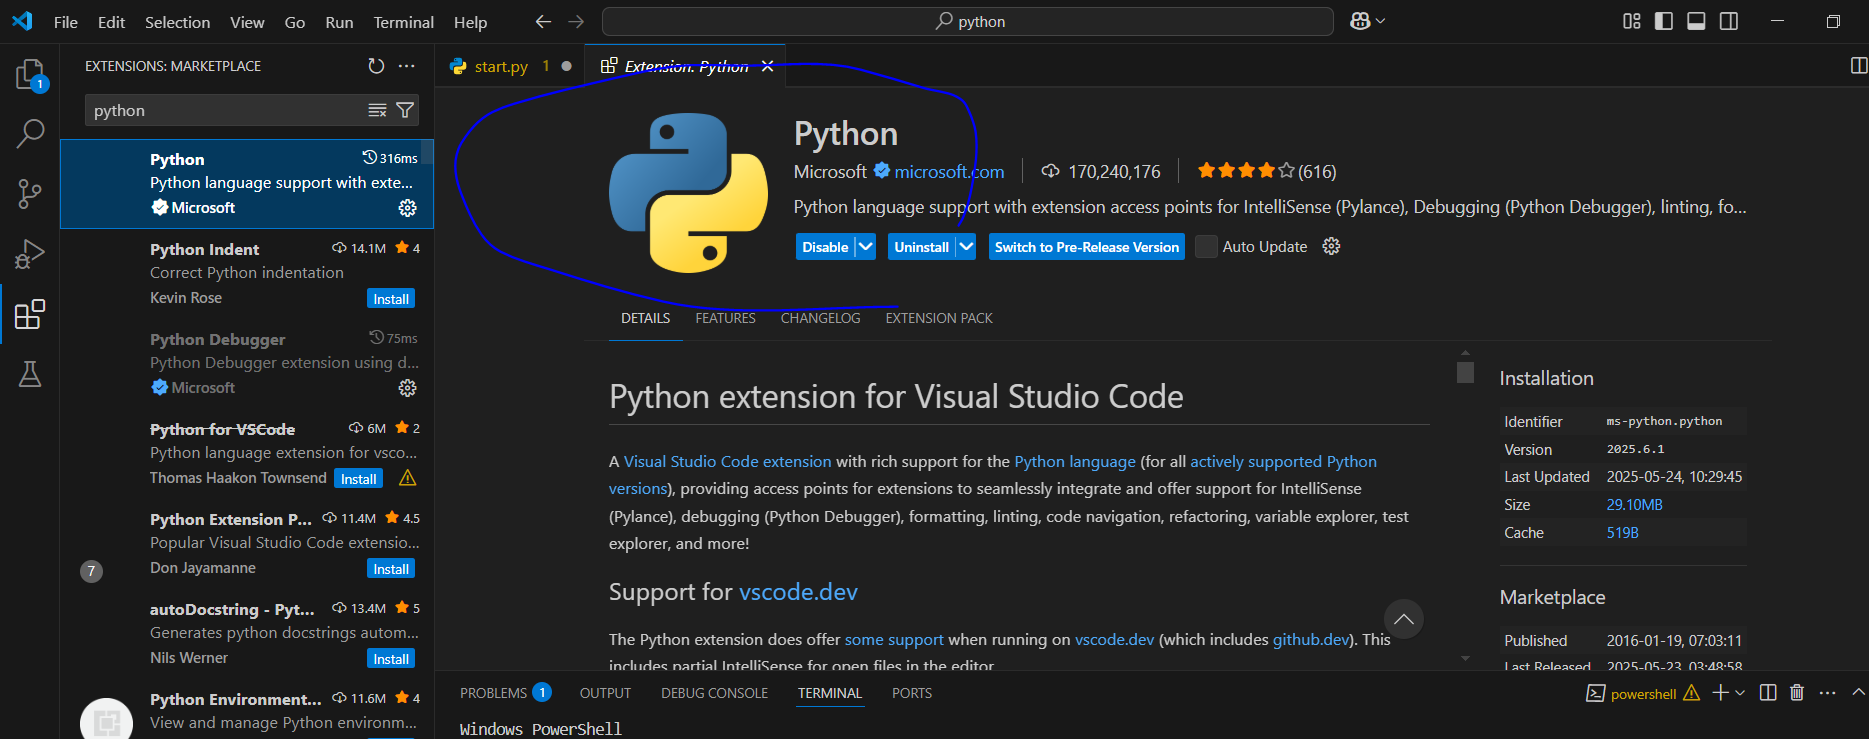Toggle the Auto Update checkbox
This screenshot has width=1869, height=739.
click(1207, 247)
